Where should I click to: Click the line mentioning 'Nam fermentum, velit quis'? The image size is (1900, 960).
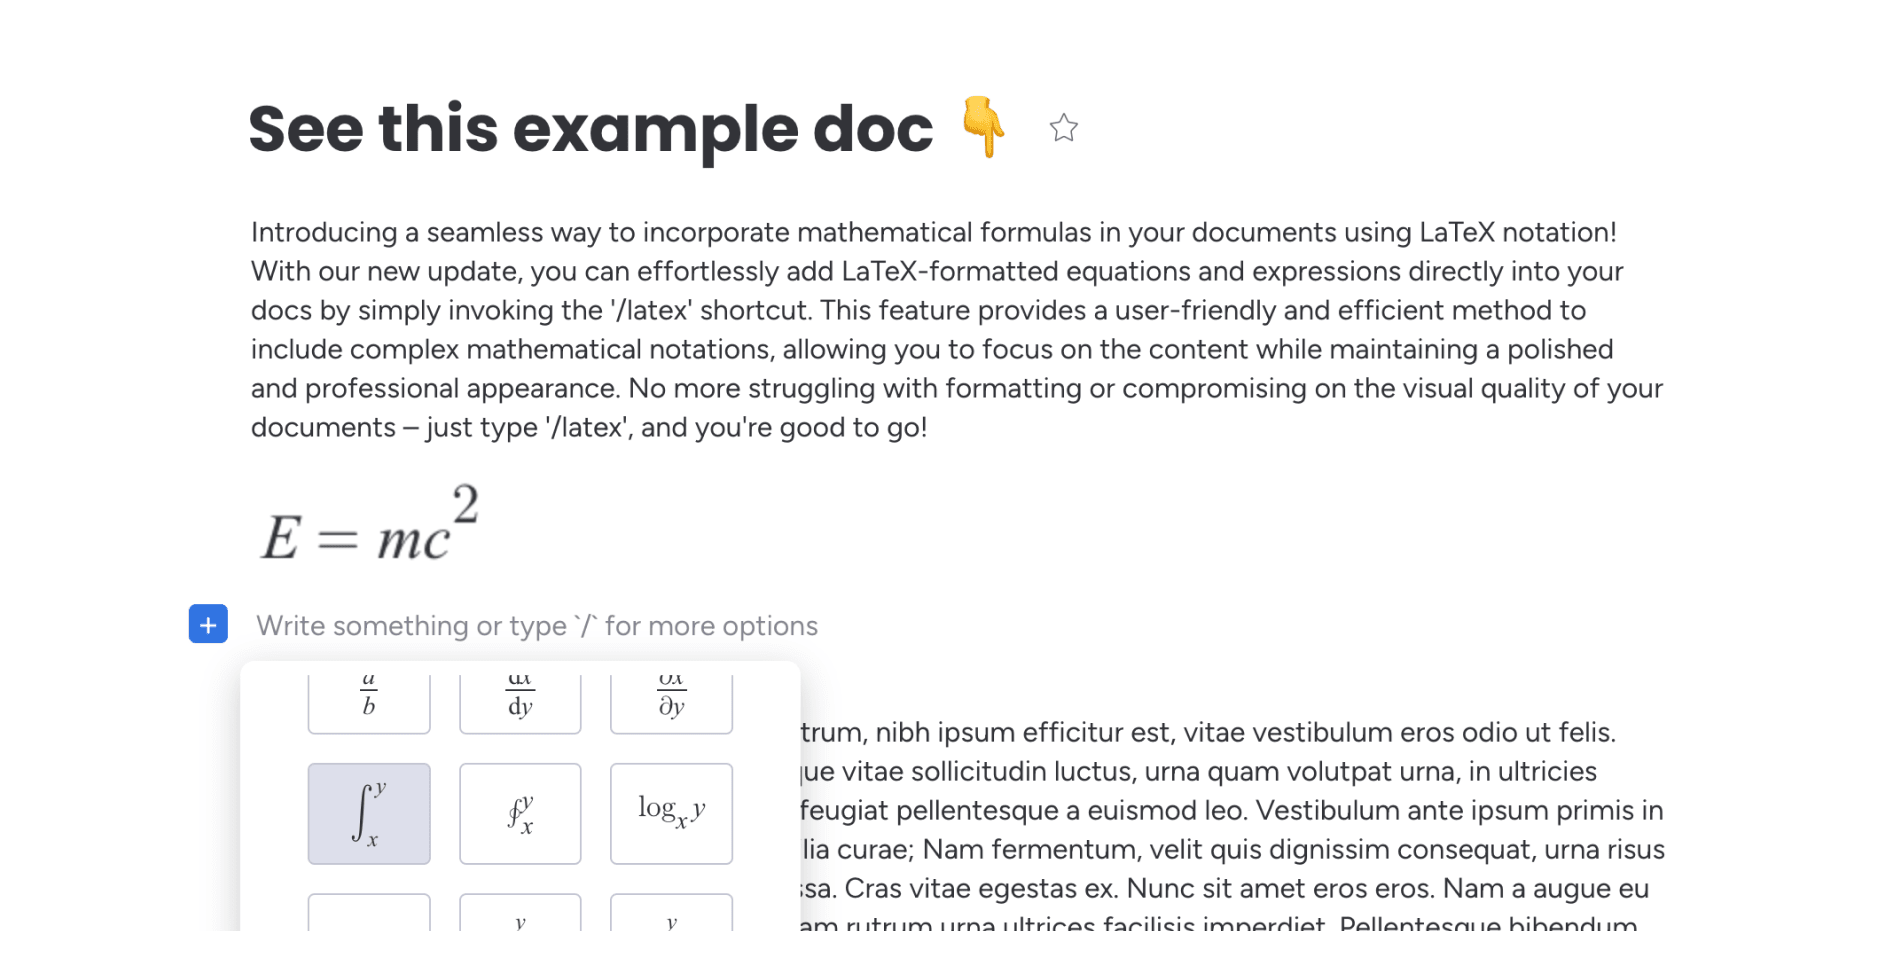tap(1233, 849)
